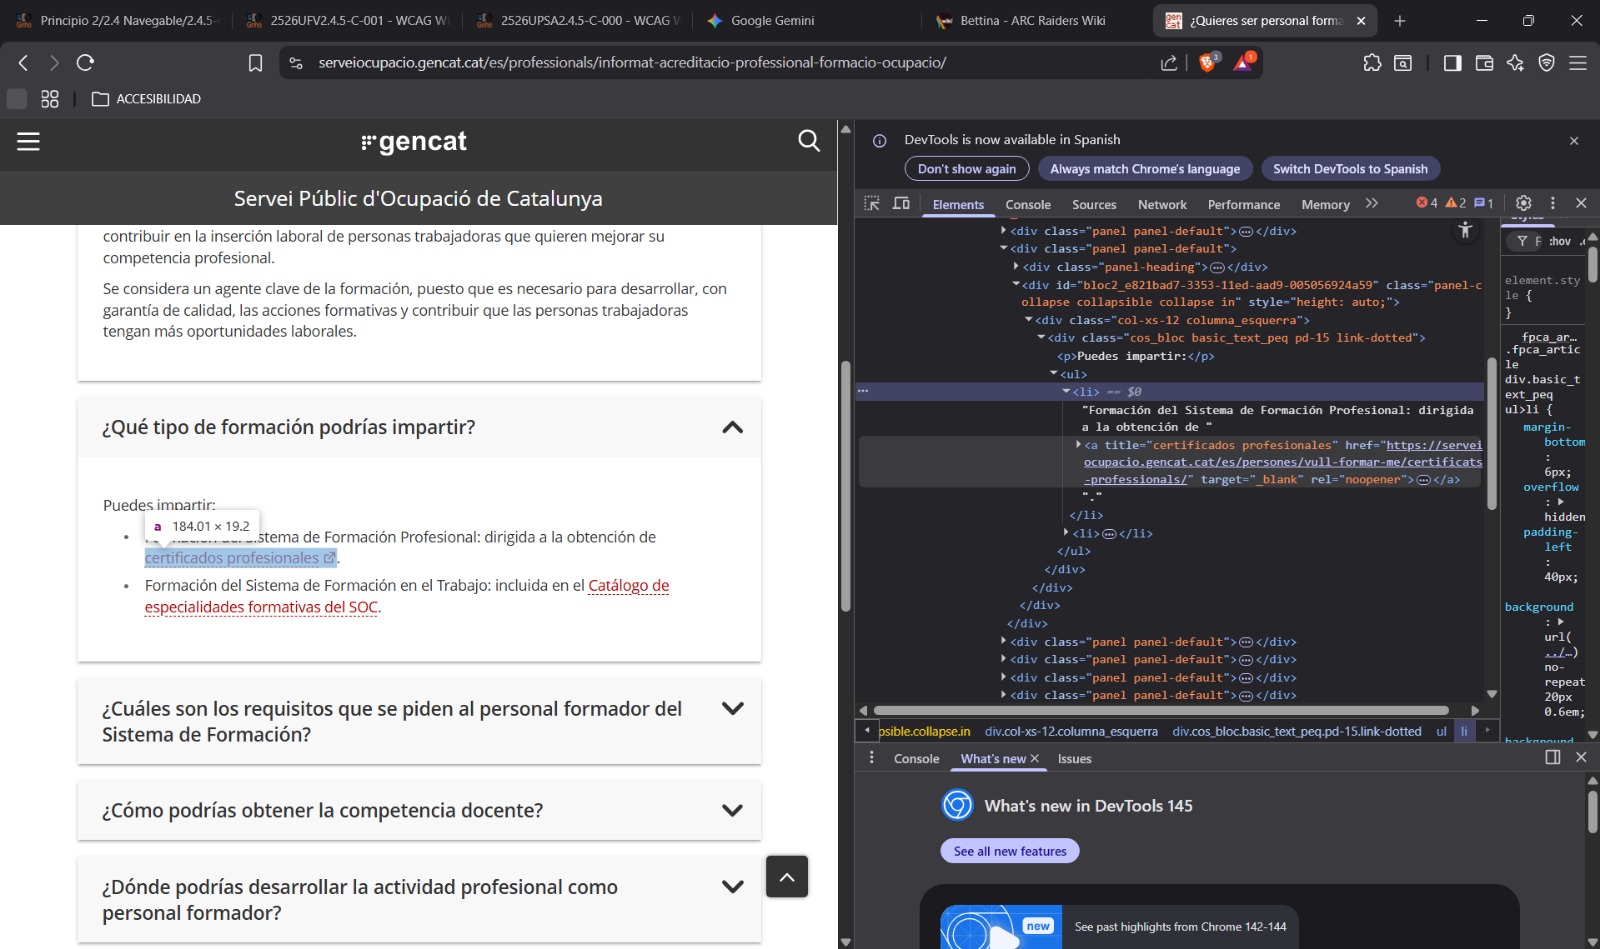Click the DOM tree horizontal scrollbar
The width and height of the screenshot is (1600, 949).
pos(1160,711)
